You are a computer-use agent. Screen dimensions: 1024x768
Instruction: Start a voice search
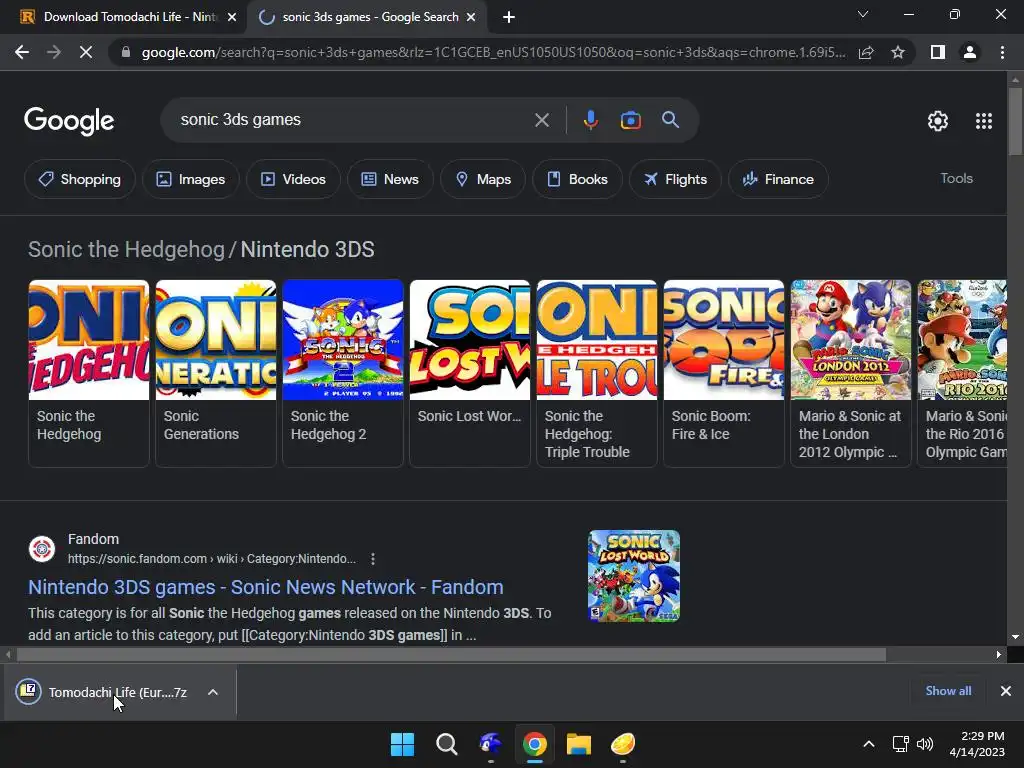(590, 120)
